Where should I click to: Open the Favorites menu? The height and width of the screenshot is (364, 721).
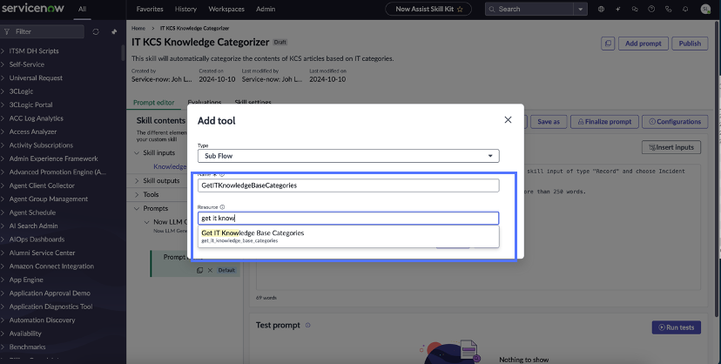150,9
